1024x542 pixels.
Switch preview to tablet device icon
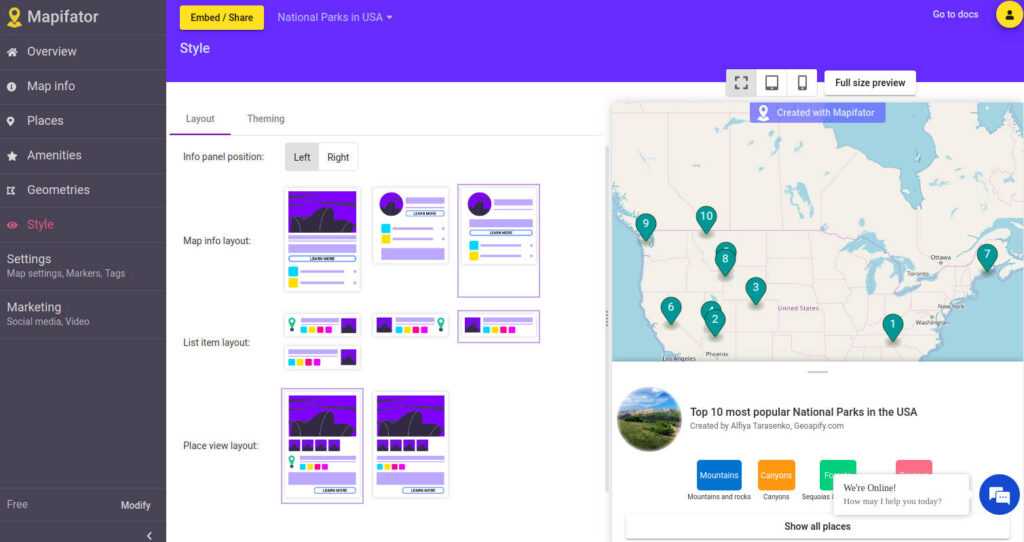coord(771,83)
